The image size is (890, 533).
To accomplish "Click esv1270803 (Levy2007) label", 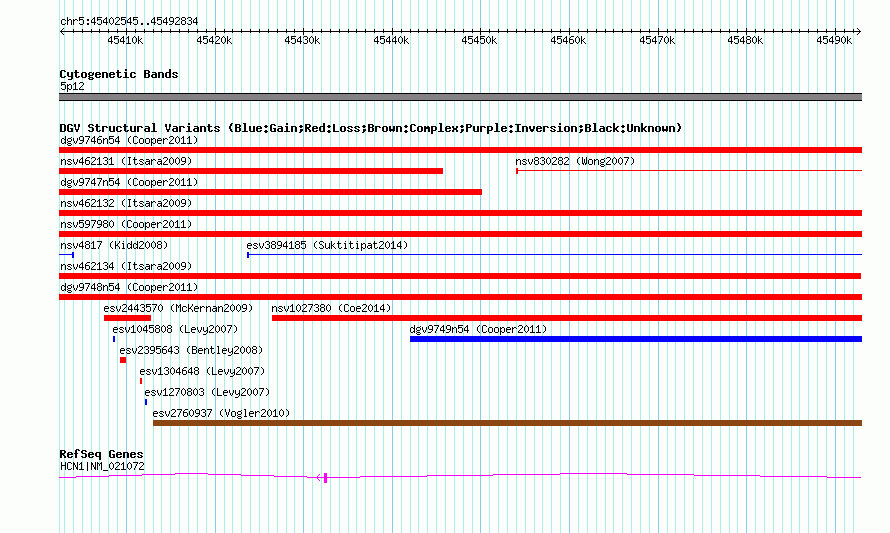I will point(207,392).
